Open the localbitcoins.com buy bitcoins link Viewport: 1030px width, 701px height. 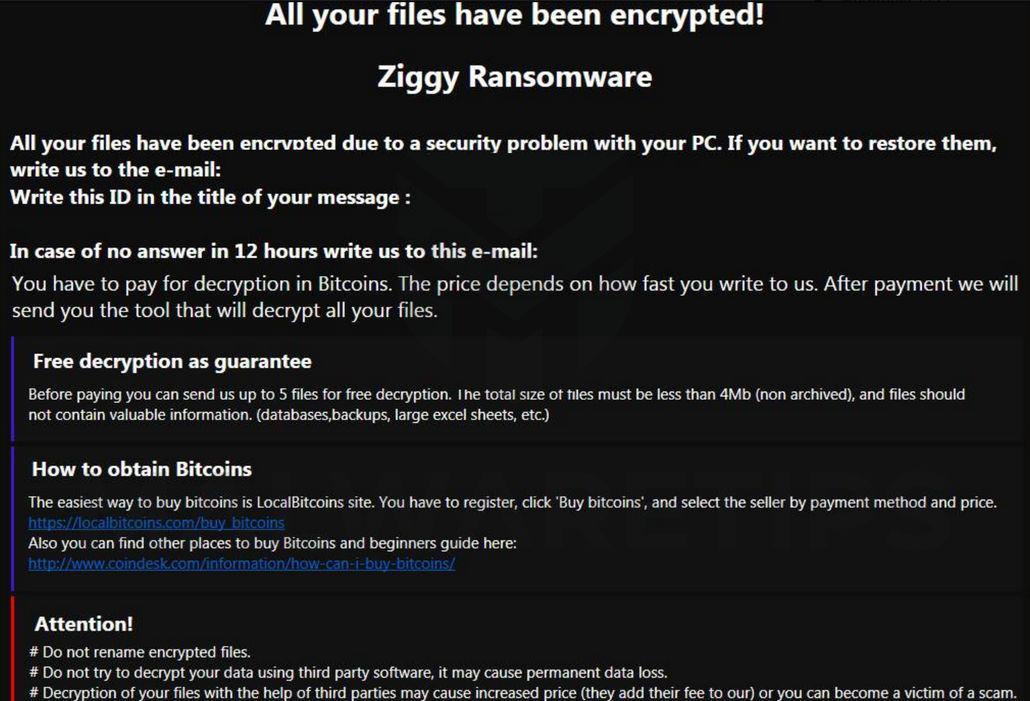coord(156,523)
